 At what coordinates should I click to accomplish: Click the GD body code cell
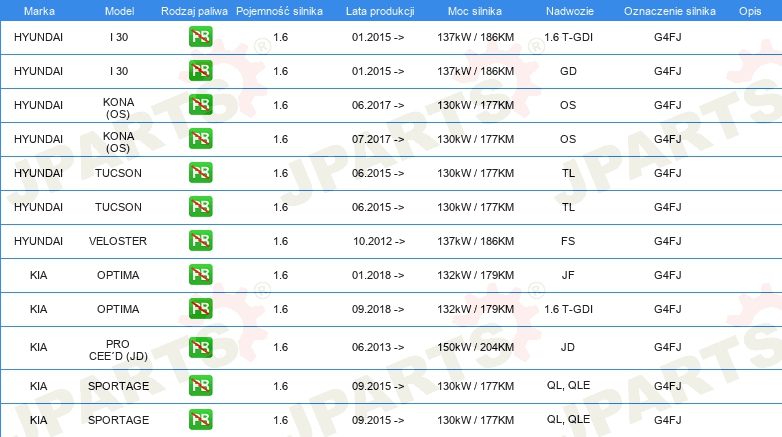pyautogui.click(x=568, y=71)
